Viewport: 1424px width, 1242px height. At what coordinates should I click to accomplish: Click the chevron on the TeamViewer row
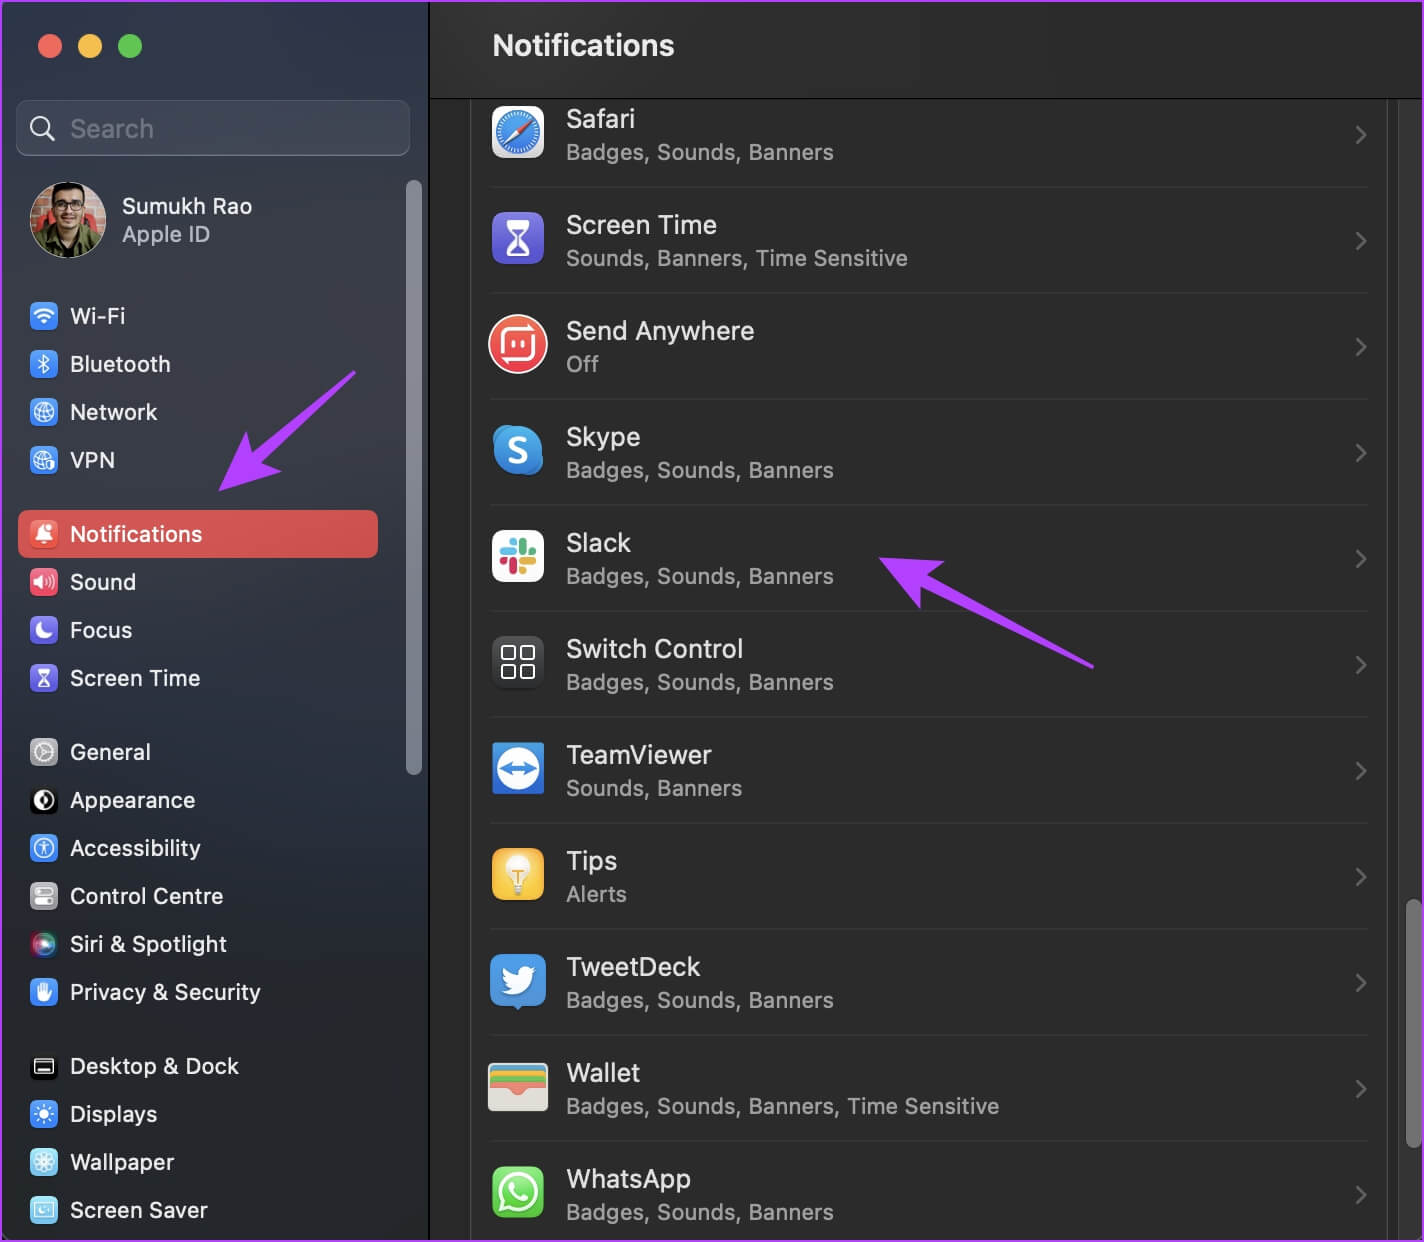coord(1360,771)
